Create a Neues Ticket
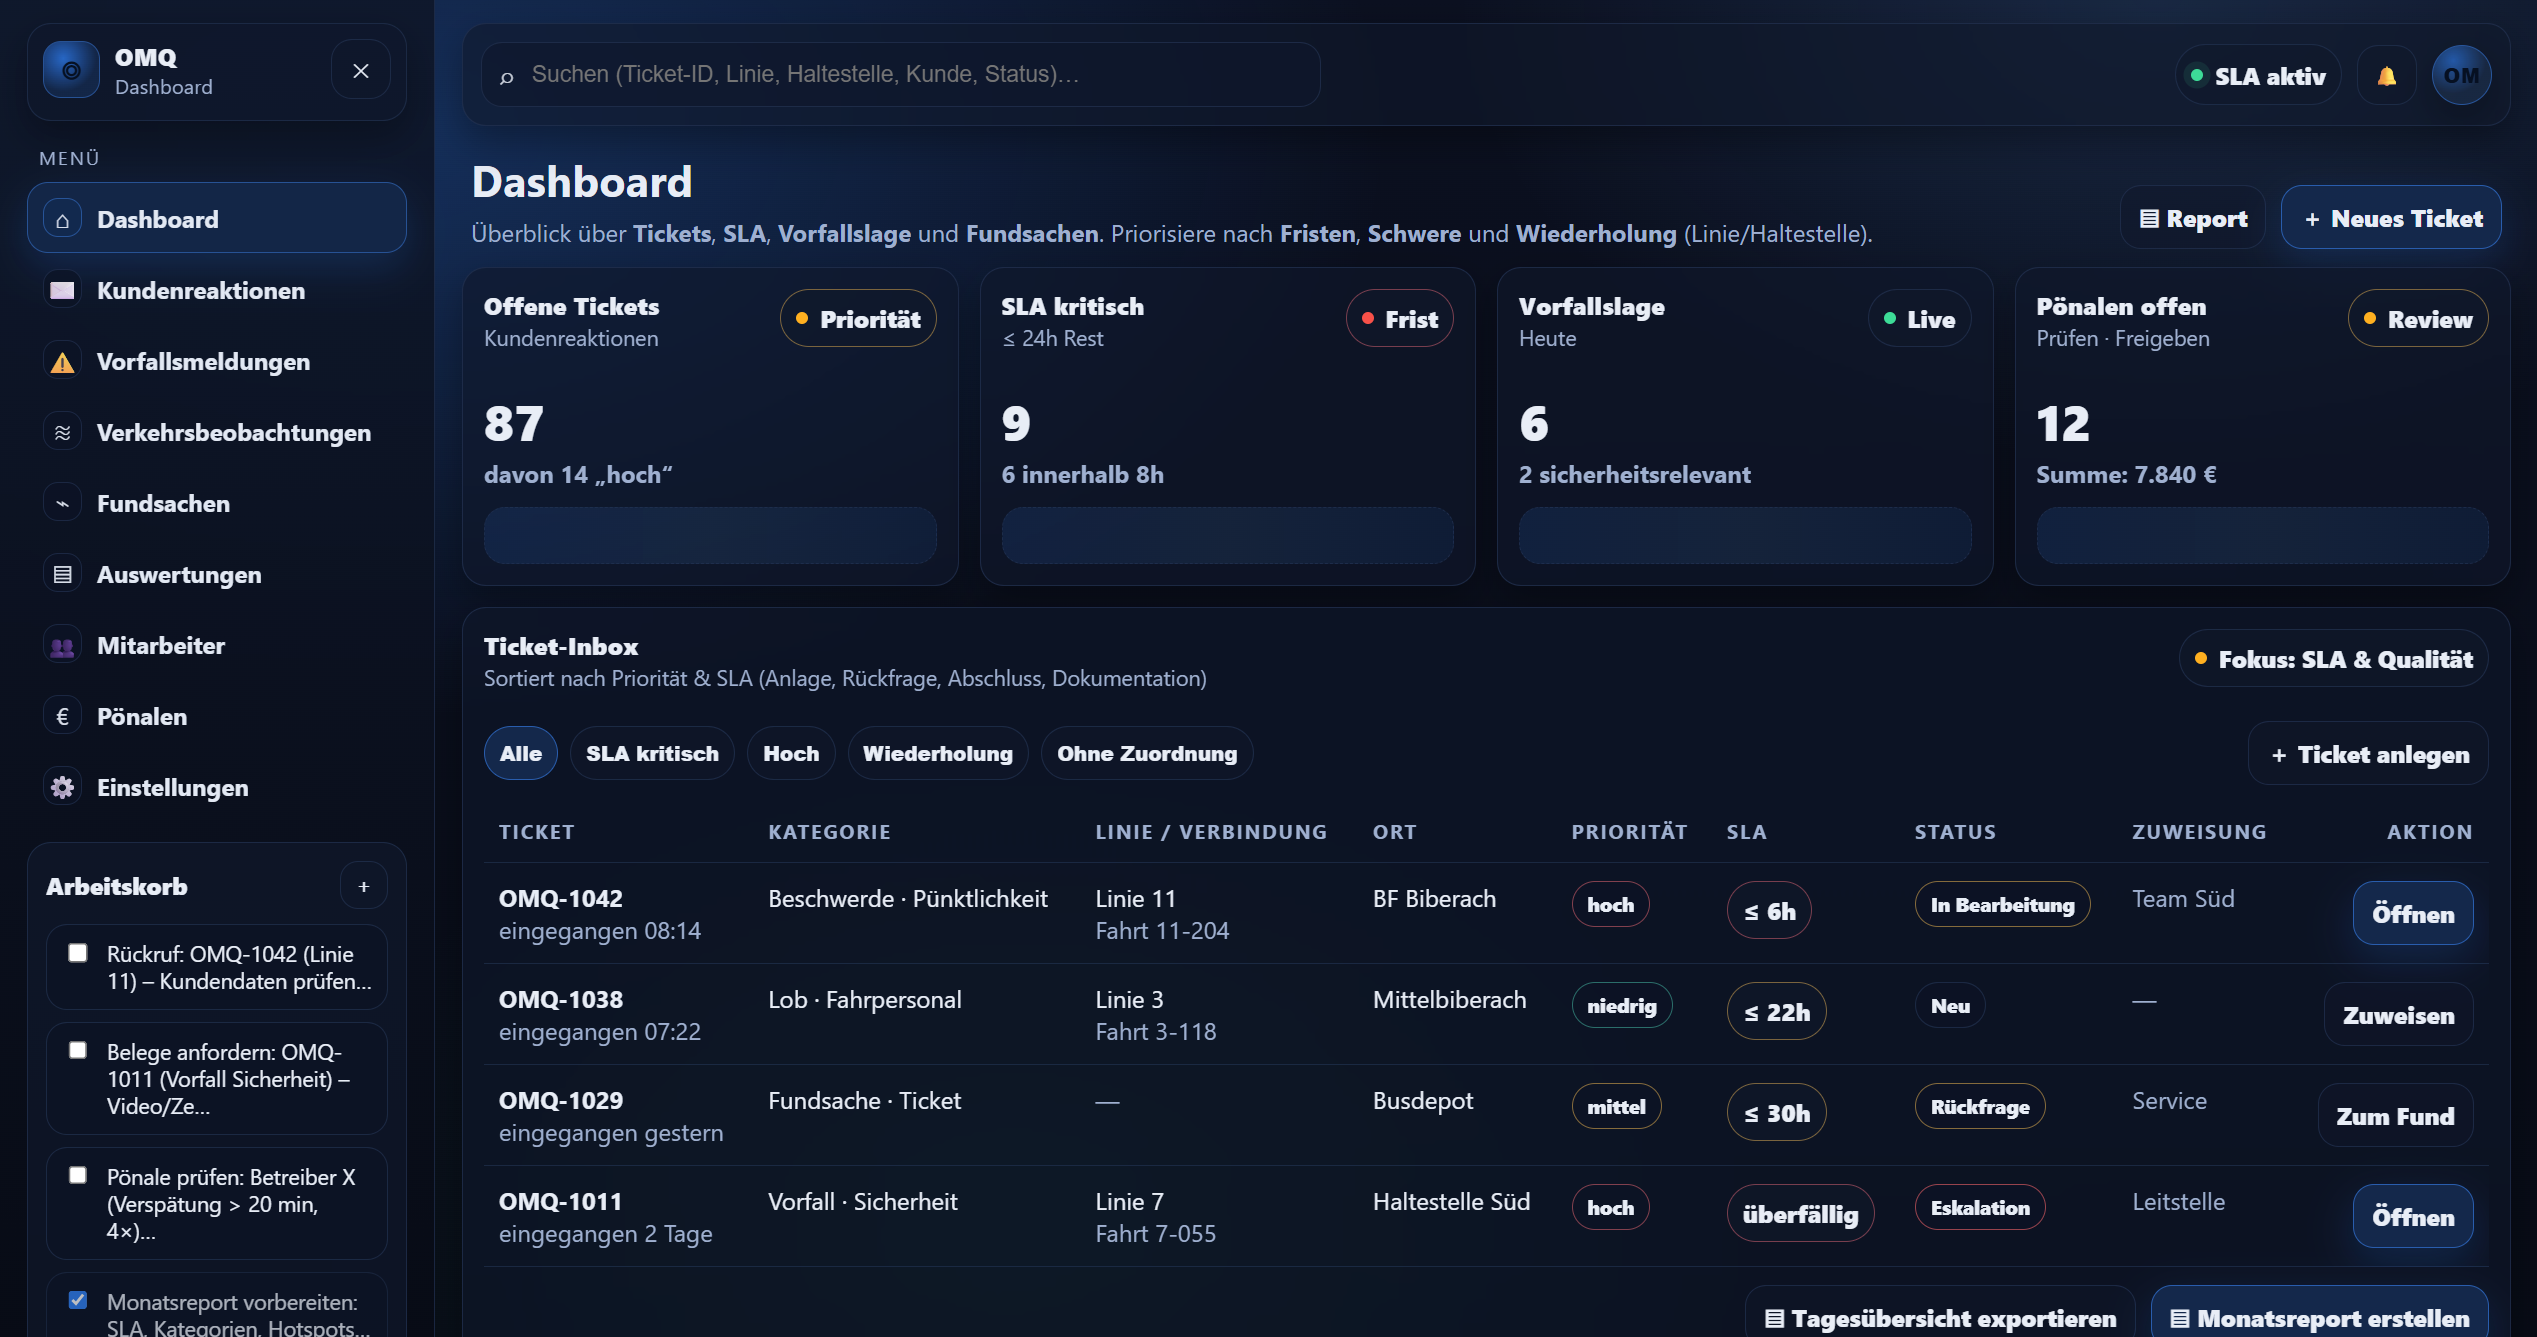This screenshot has width=2537, height=1337. pyautogui.click(x=2391, y=217)
